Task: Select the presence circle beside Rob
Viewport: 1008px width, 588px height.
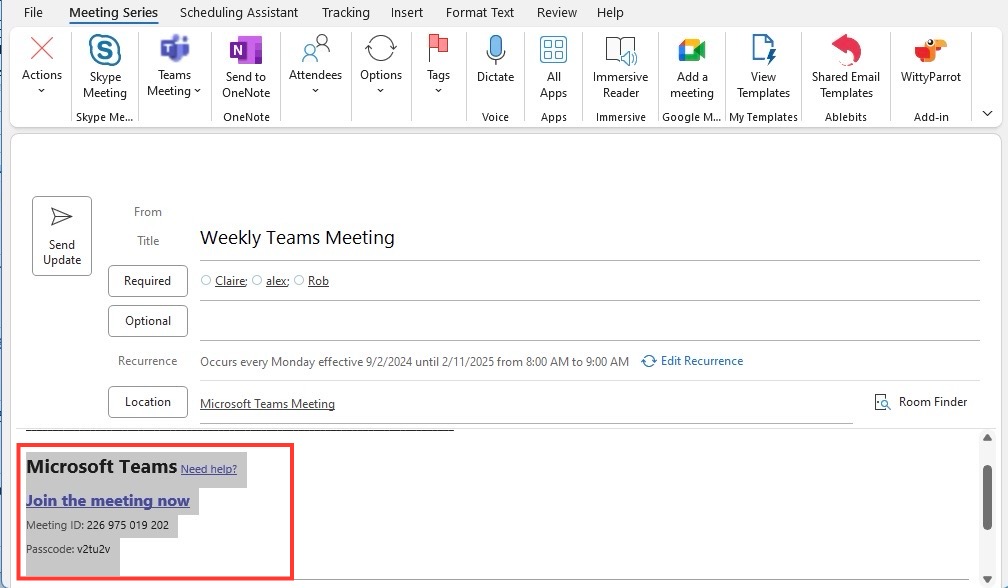Action: [x=299, y=280]
